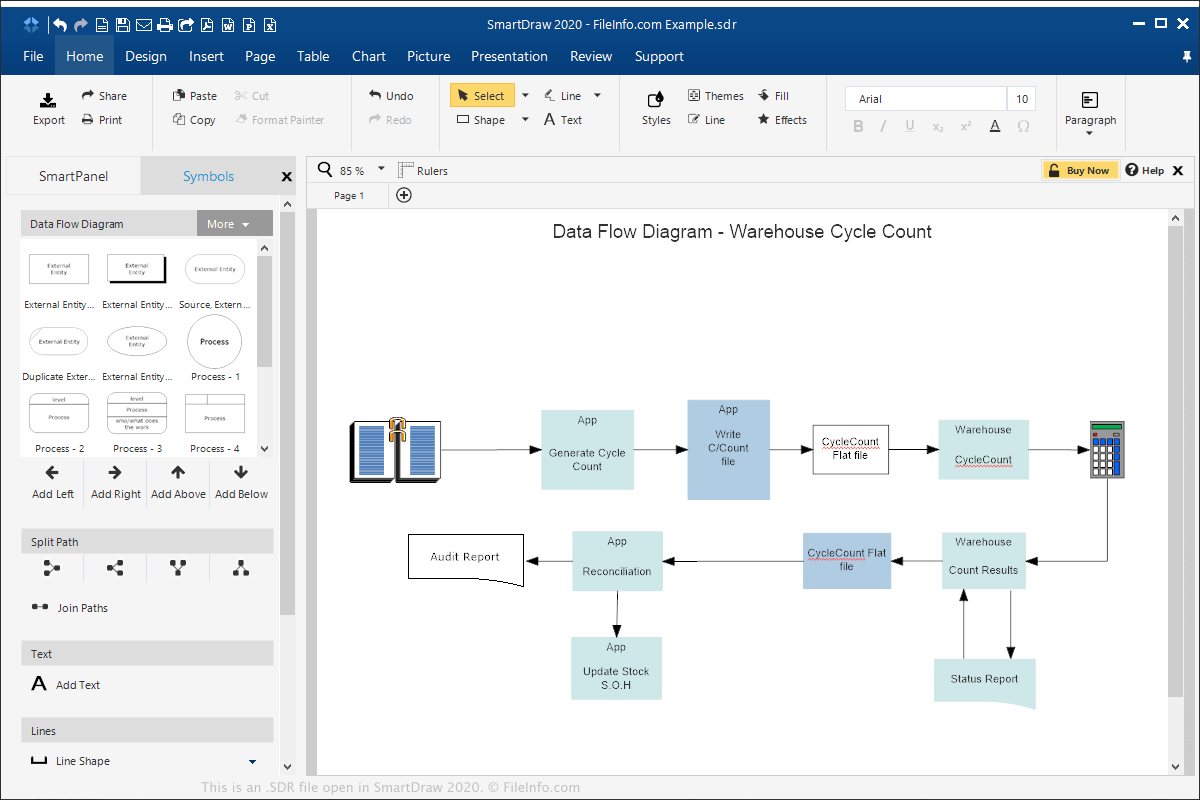Close the SmartPanel with the X
This screenshot has width=1200, height=800.
[286, 176]
